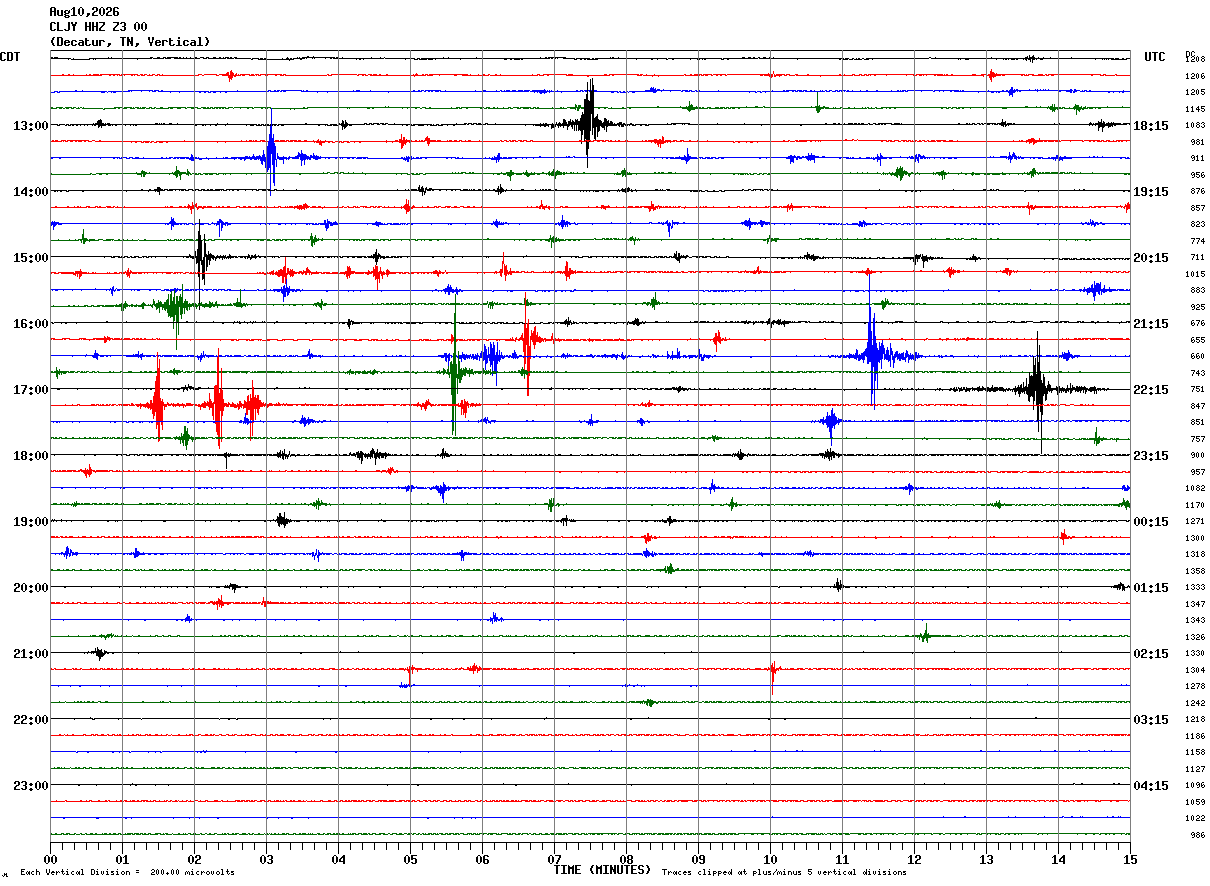
Task: Click the blue spike near 03 minutes
Action: tap(270, 157)
